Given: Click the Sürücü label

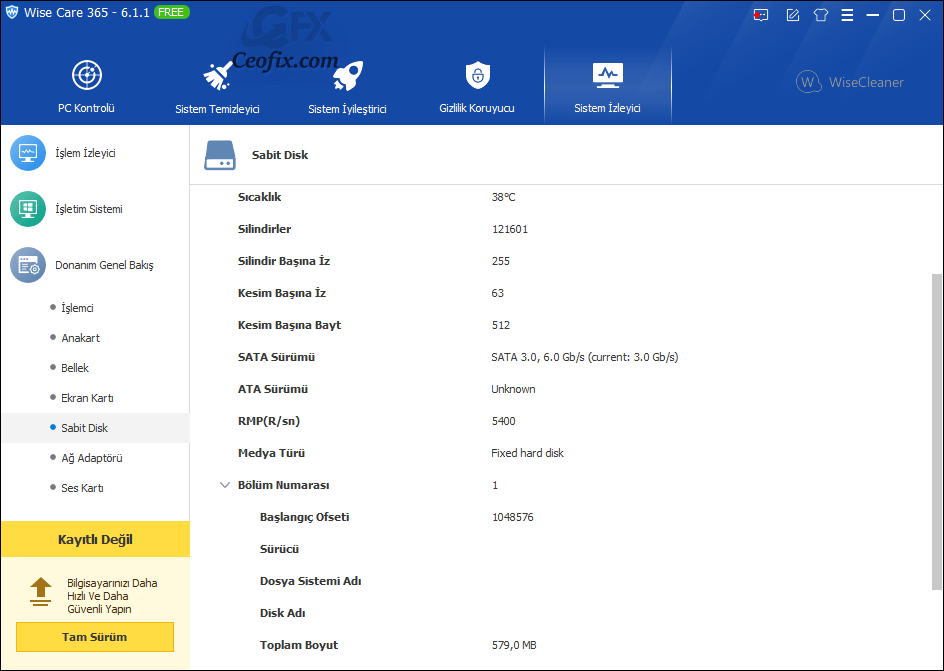Looking at the screenshot, I should tap(279, 549).
